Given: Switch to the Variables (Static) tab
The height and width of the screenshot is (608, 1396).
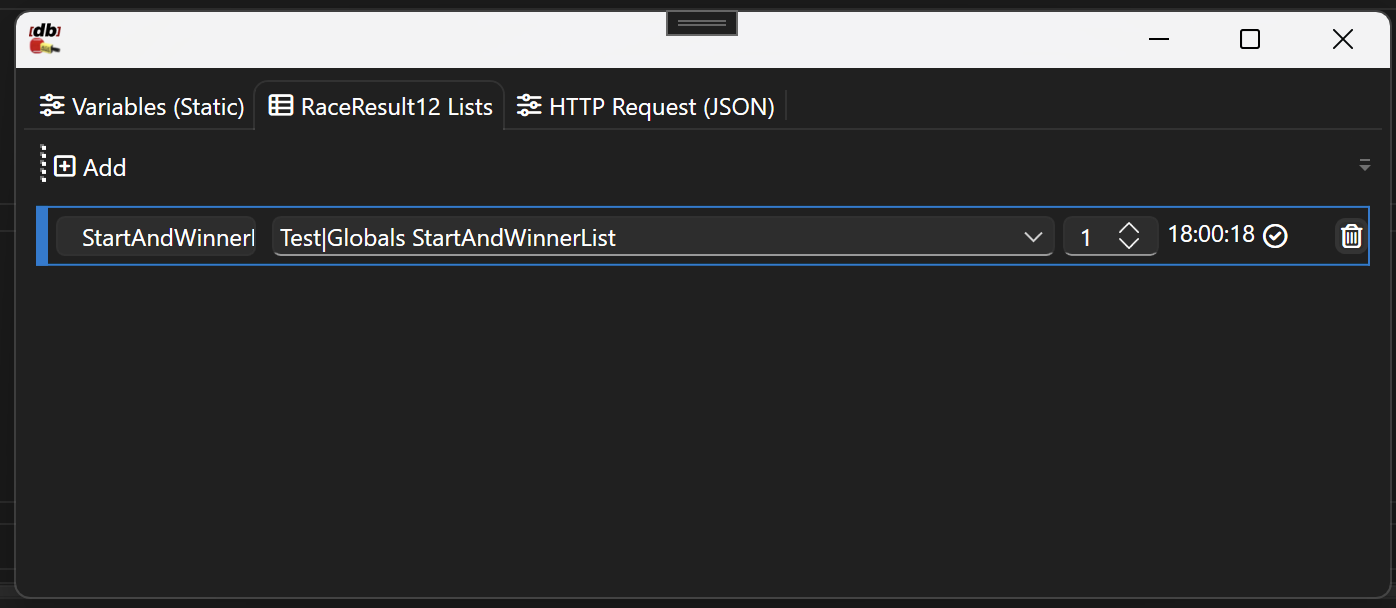Looking at the screenshot, I should pos(142,107).
